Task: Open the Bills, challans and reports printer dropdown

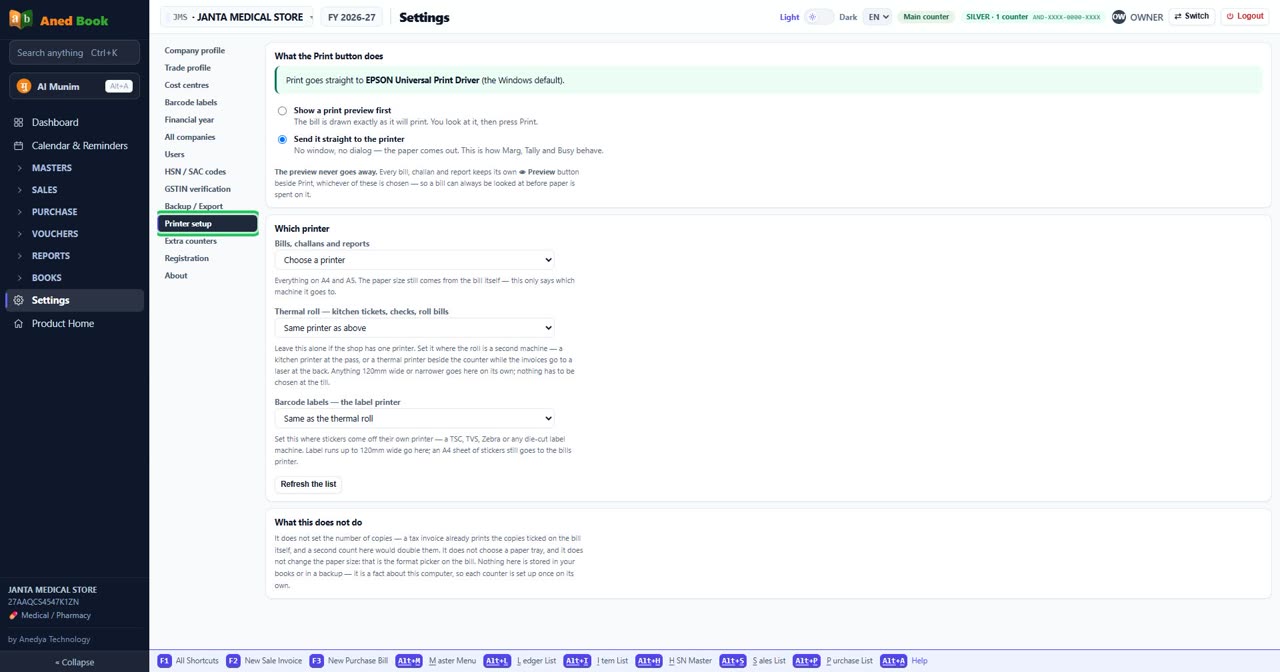Action: pyautogui.click(x=414, y=260)
